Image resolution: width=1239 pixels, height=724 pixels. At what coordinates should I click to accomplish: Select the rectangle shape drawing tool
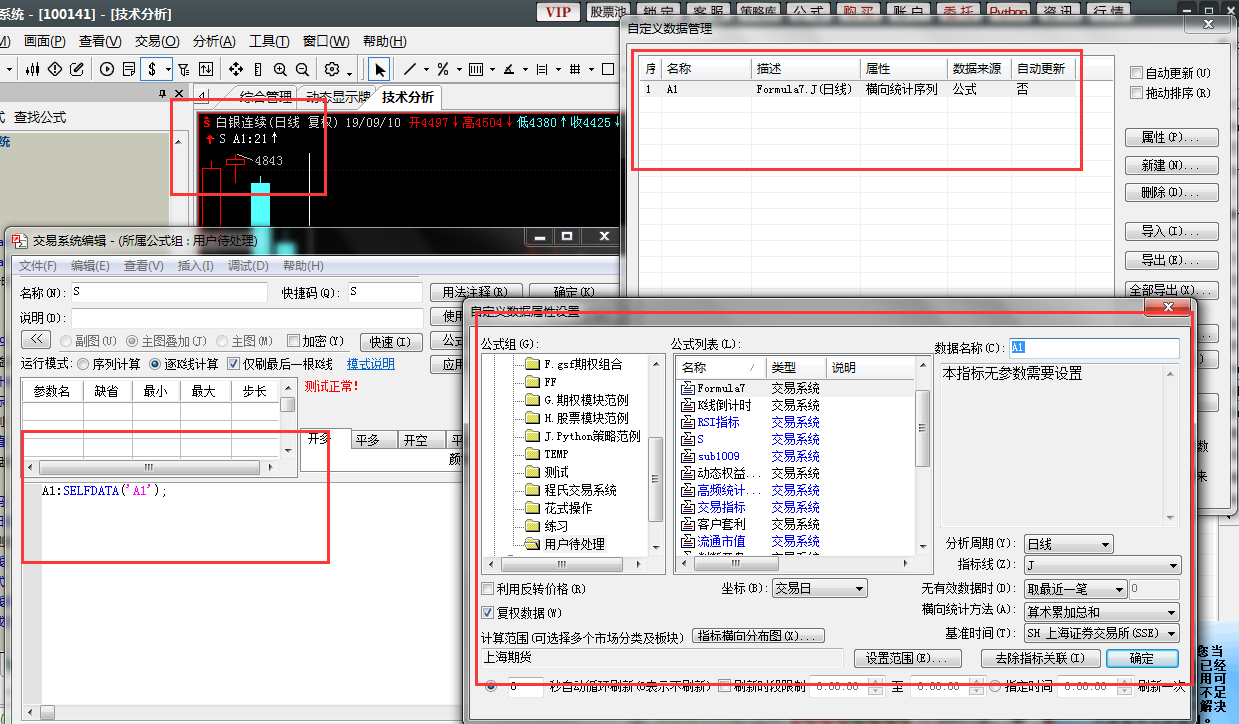pyautogui.click(x=608, y=69)
